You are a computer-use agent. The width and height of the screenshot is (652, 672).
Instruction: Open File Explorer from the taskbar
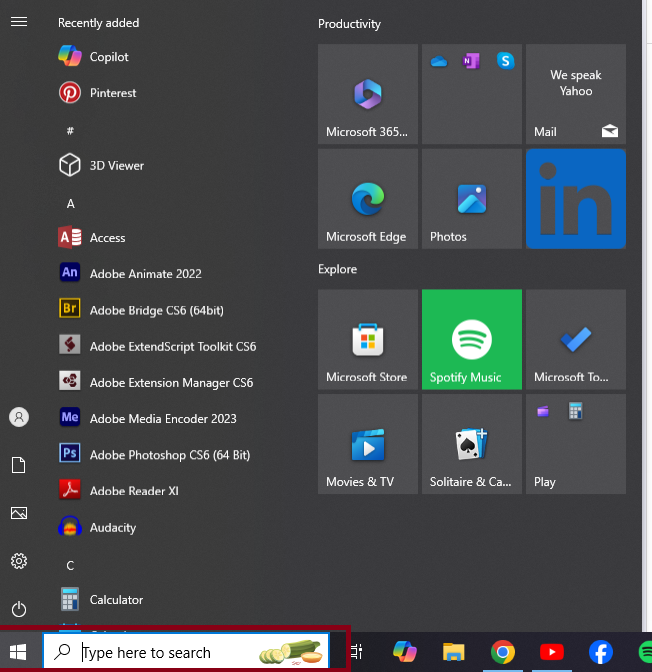tap(454, 652)
